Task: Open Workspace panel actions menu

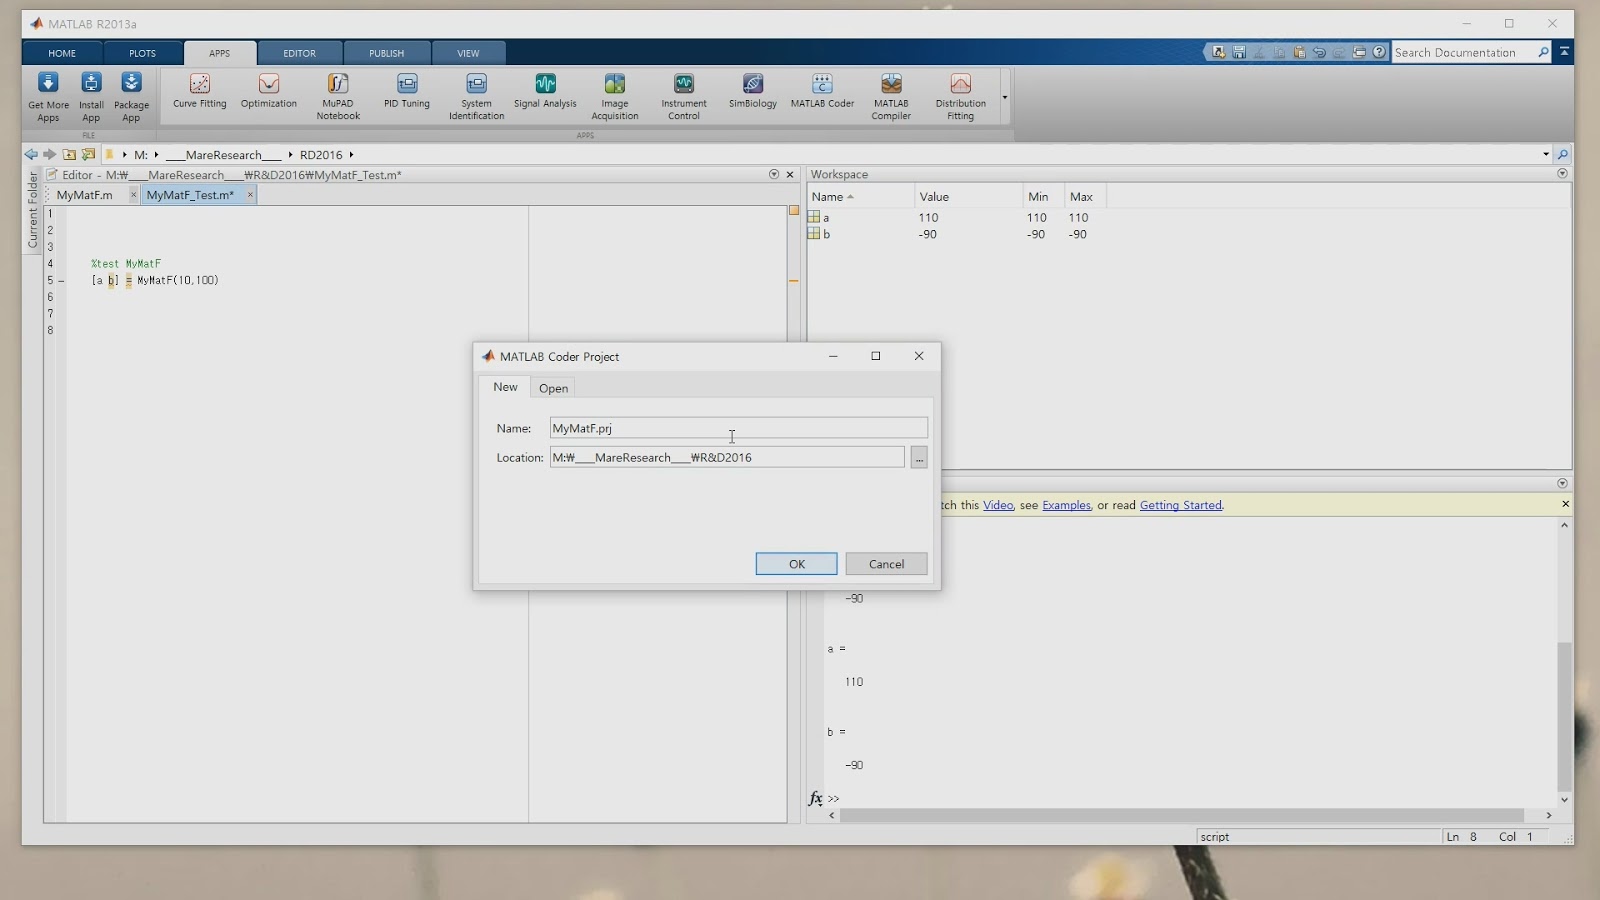Action: 1562,174
